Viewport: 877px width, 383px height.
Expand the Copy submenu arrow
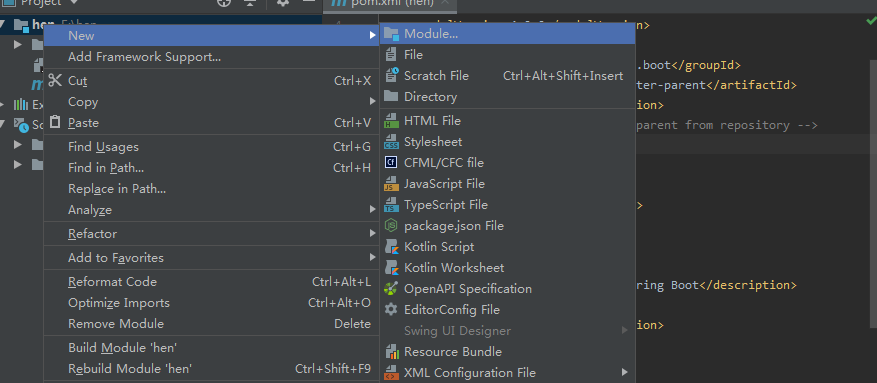coord(373,102)
